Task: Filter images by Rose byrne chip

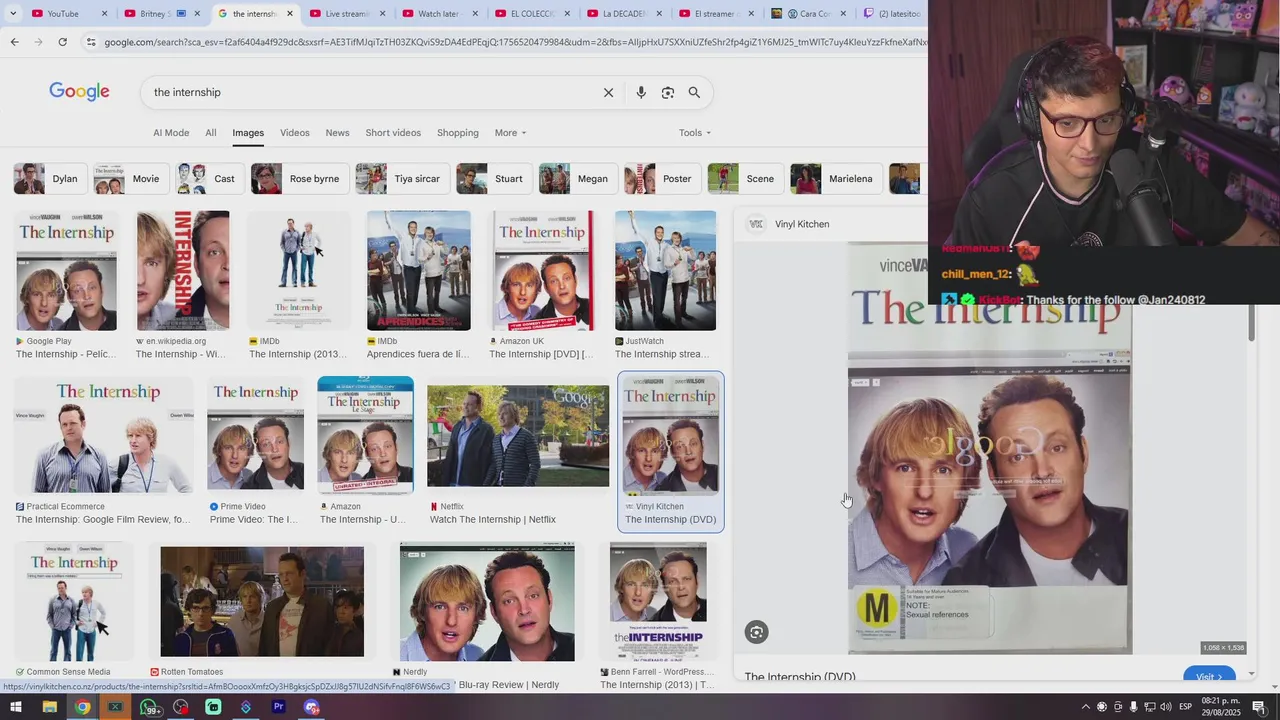Action: pyautogui.click(x=299, y=179)
